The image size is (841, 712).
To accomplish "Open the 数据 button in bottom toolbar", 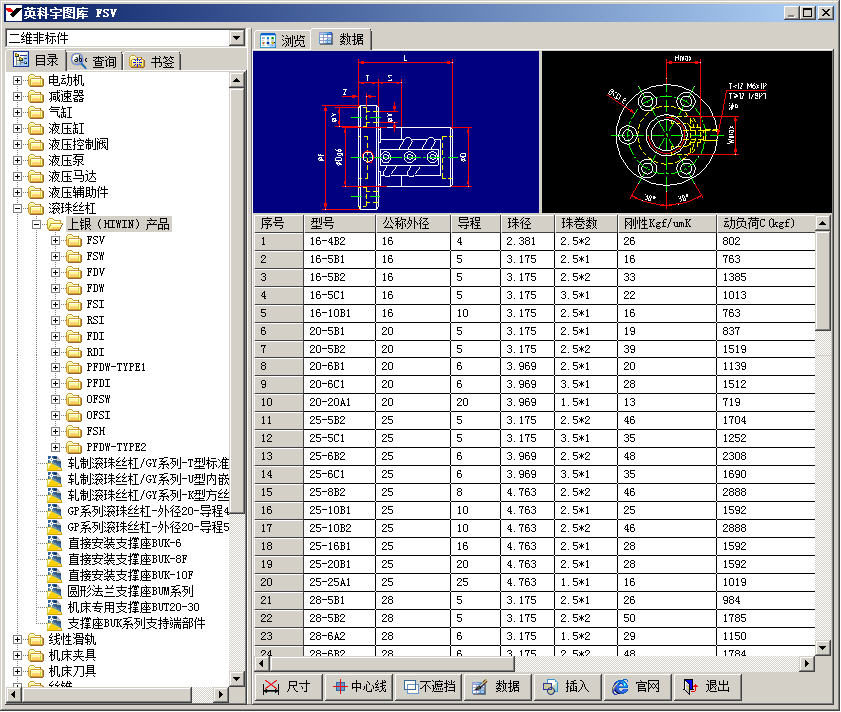I will click(x=496, y=687).
